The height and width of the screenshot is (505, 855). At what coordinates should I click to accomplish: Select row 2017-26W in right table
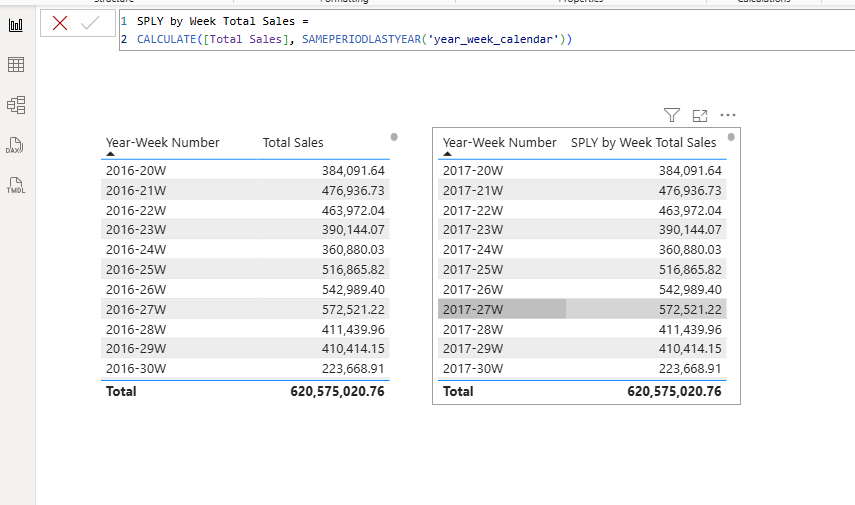click(x=582, y=289)
